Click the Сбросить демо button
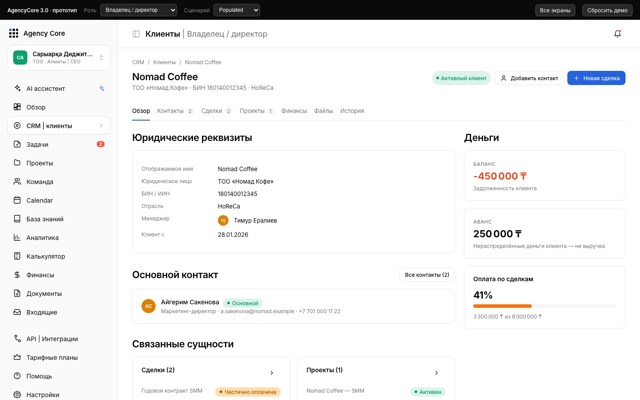Viewport: 640px width, 400px height. [x=607, y=10]
